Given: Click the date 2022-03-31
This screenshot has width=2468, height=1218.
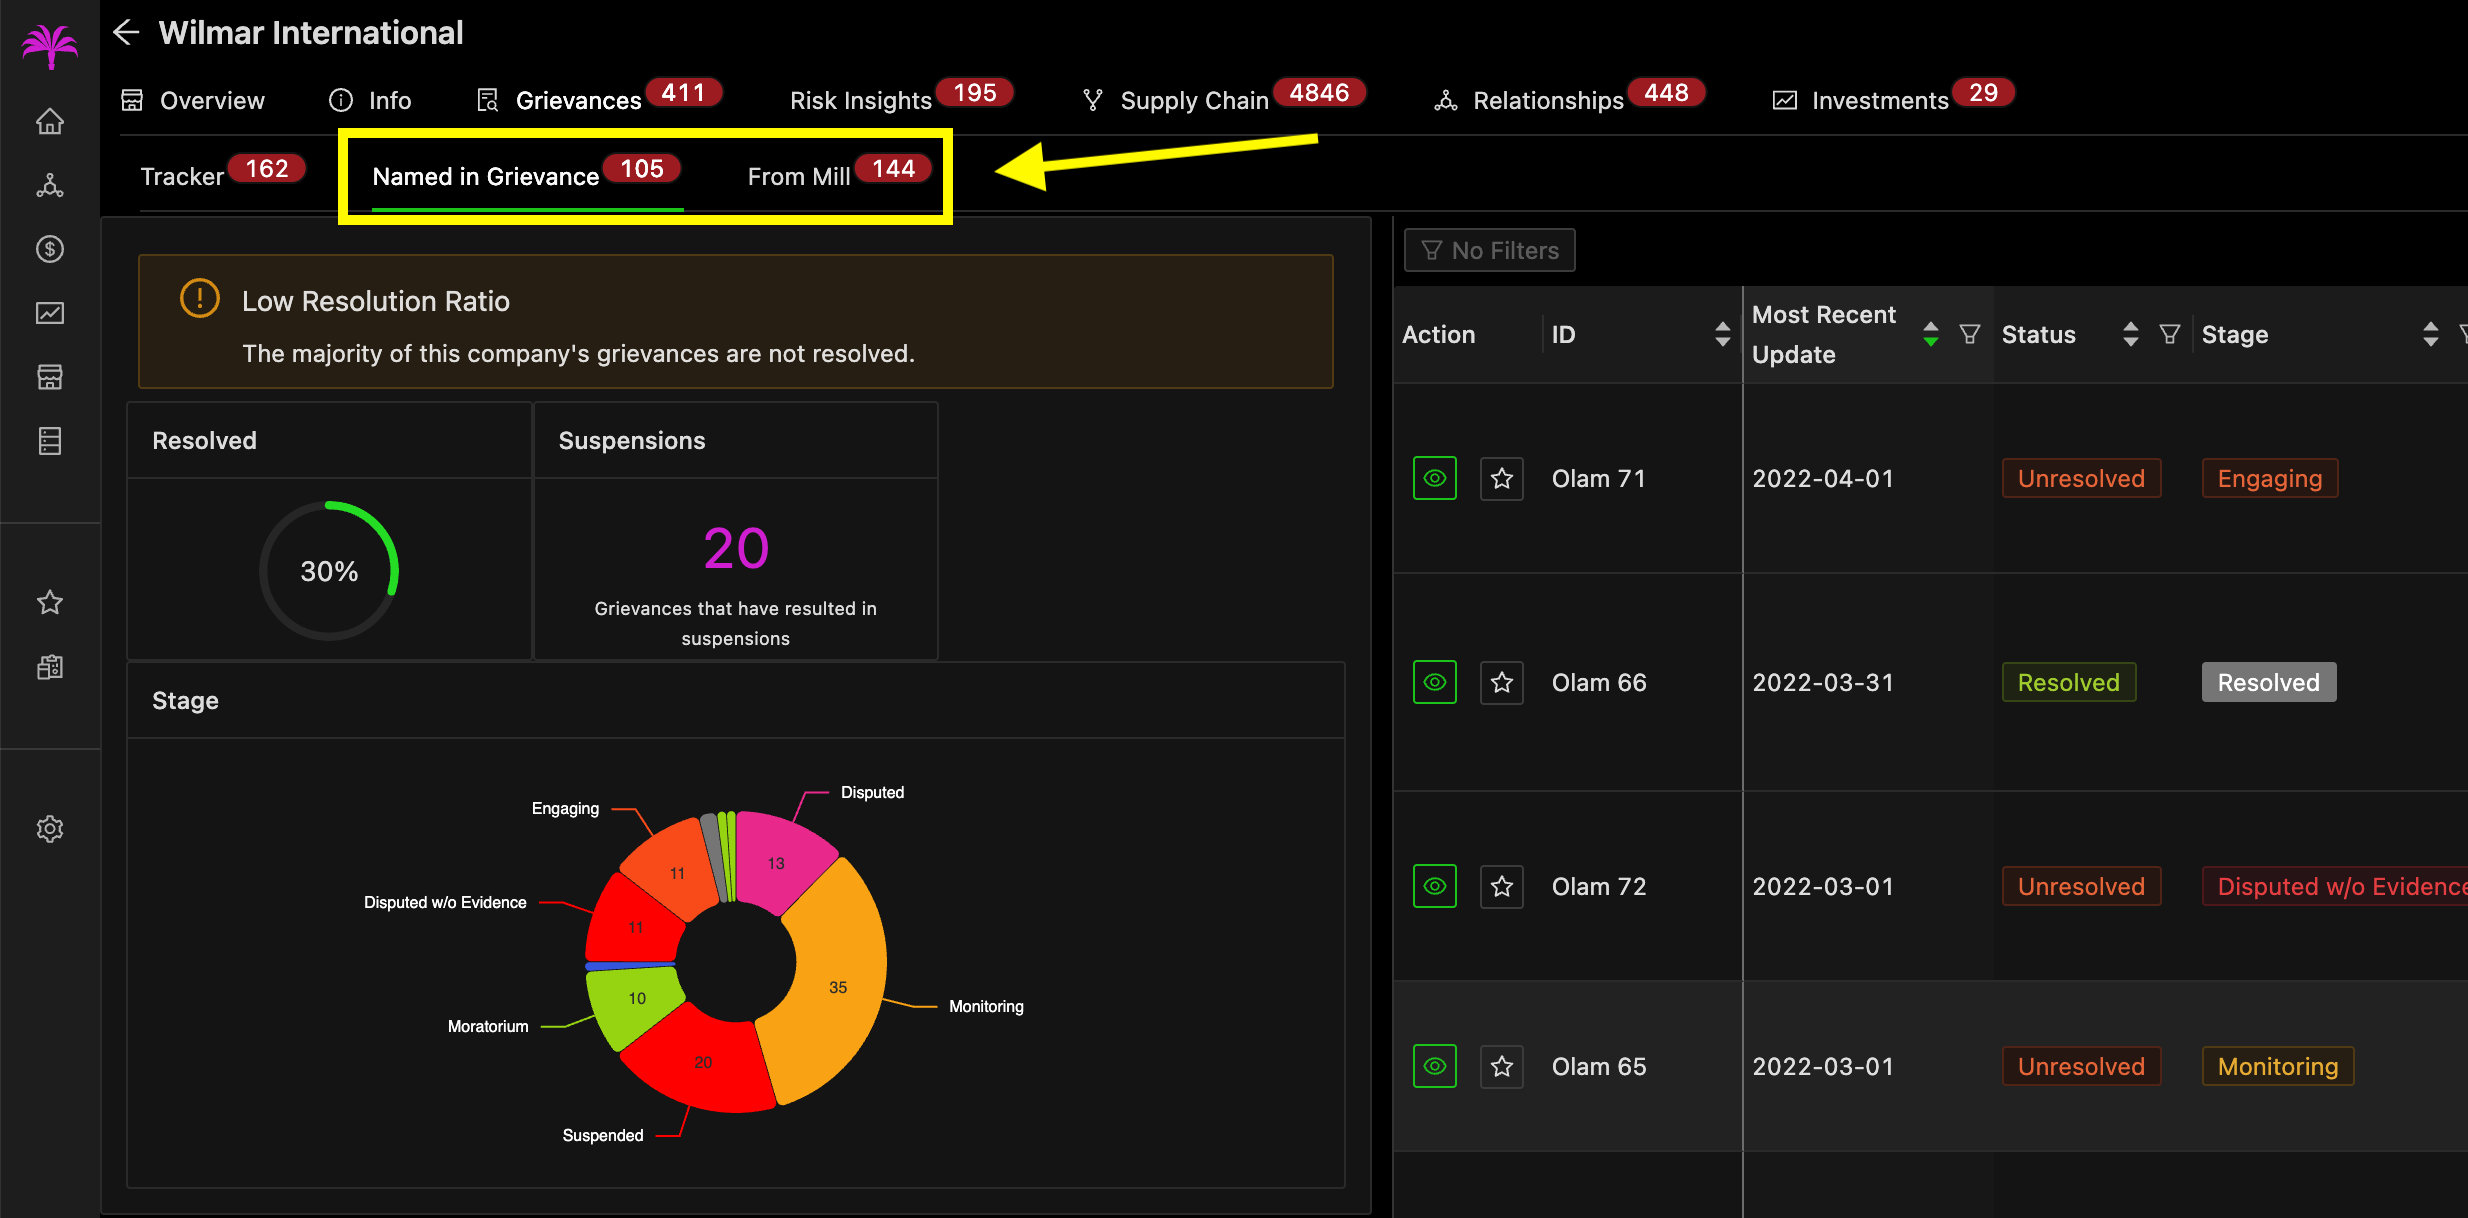Looking at the screenshot, I should coord(1822,683).
